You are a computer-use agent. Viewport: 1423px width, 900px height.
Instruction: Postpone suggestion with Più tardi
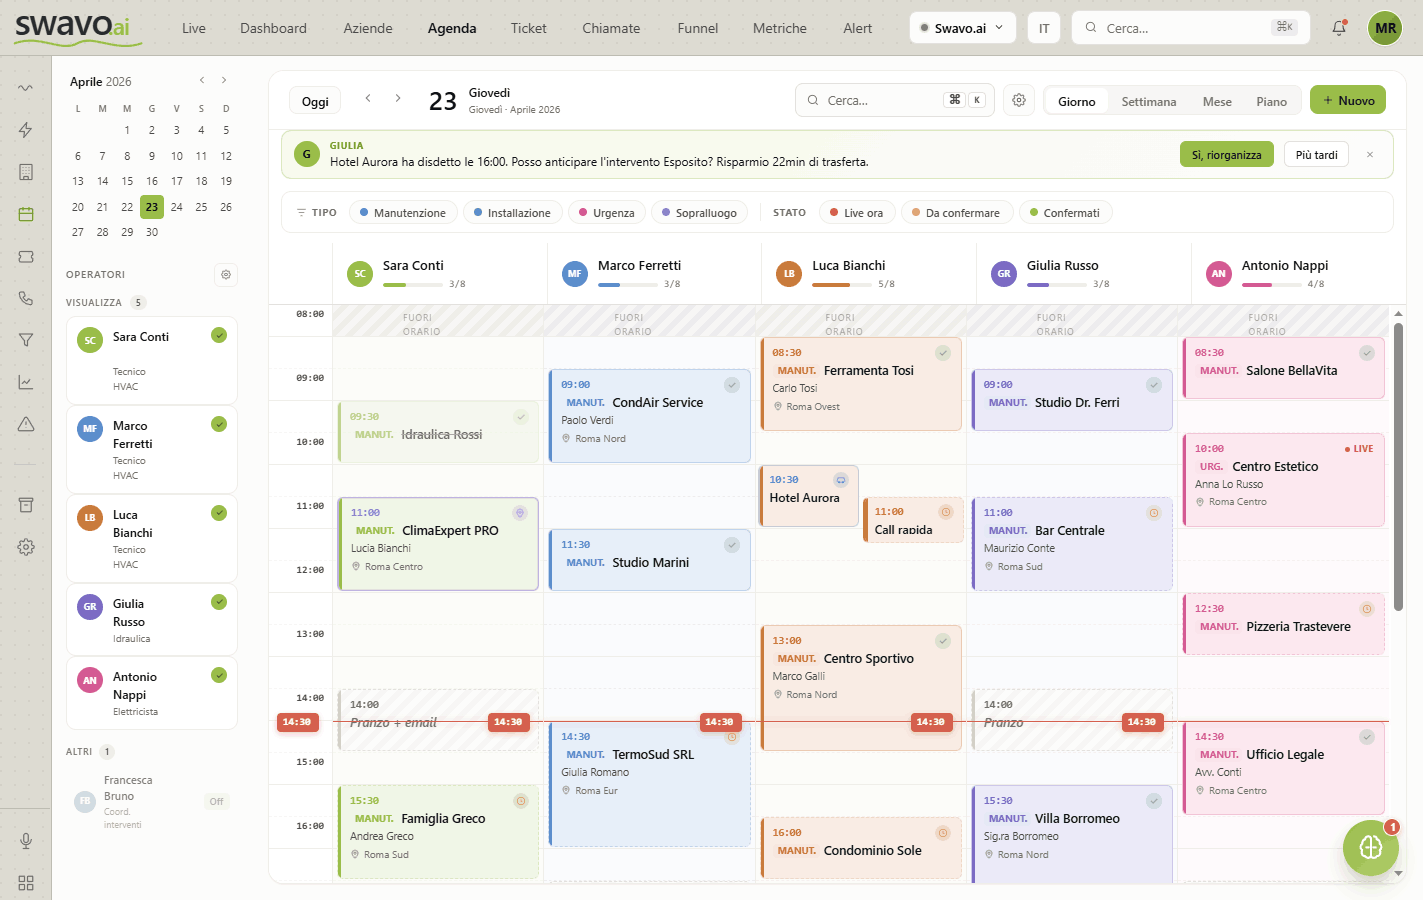pyautogui.click(x=1316, y=154)
